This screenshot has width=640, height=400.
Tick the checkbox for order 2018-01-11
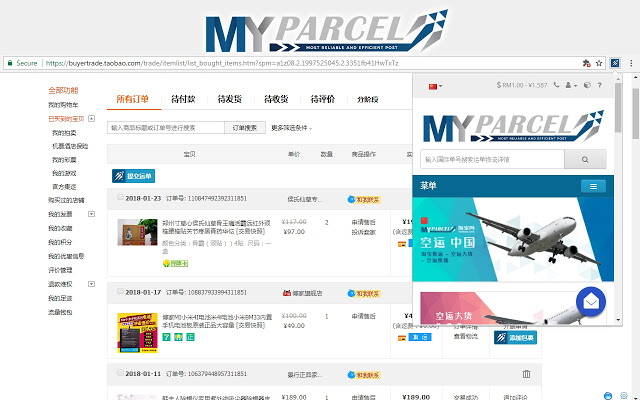[x=120, y=373]
